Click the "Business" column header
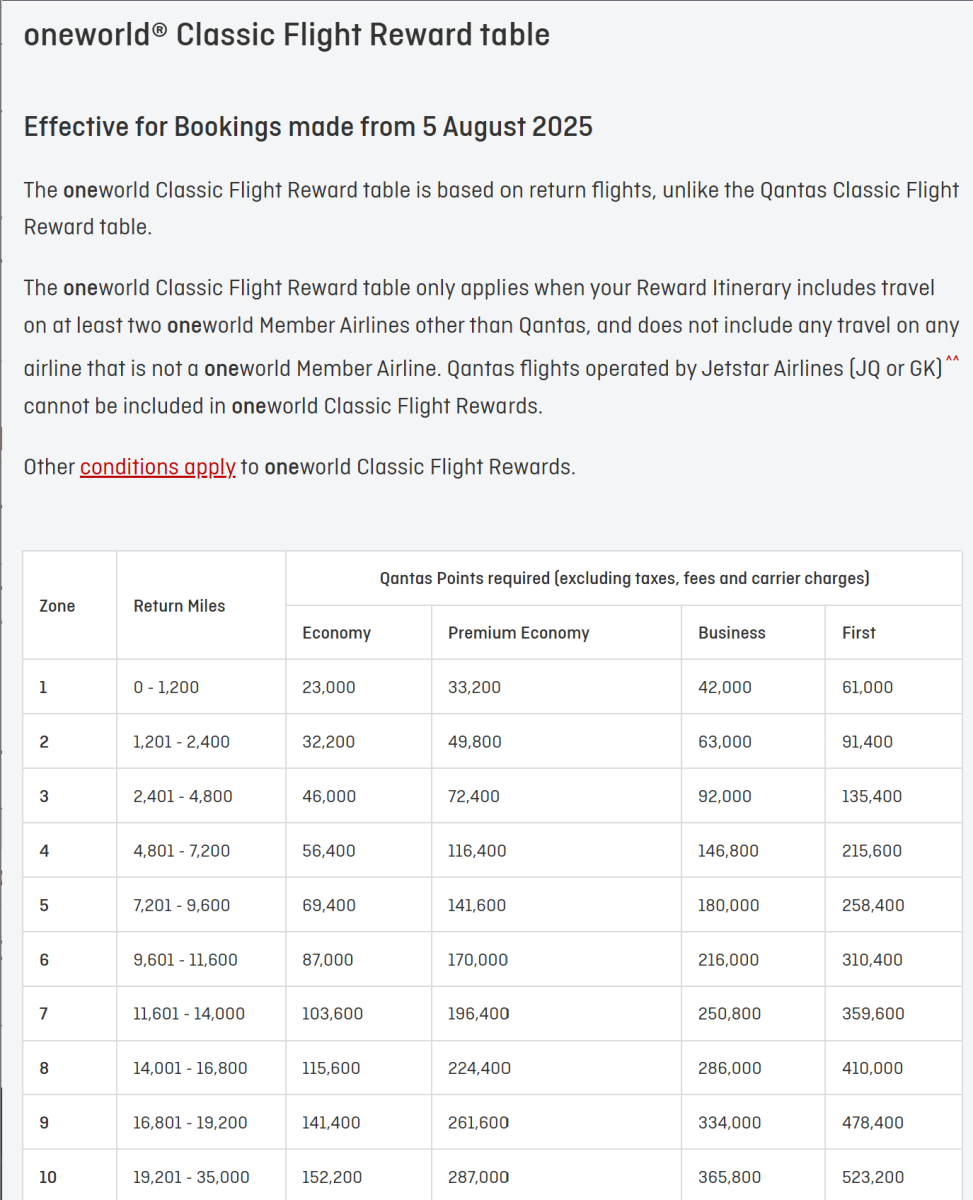Image resolution: width=973 pixels, height=1200 pixels. click(x=731, y=632)
